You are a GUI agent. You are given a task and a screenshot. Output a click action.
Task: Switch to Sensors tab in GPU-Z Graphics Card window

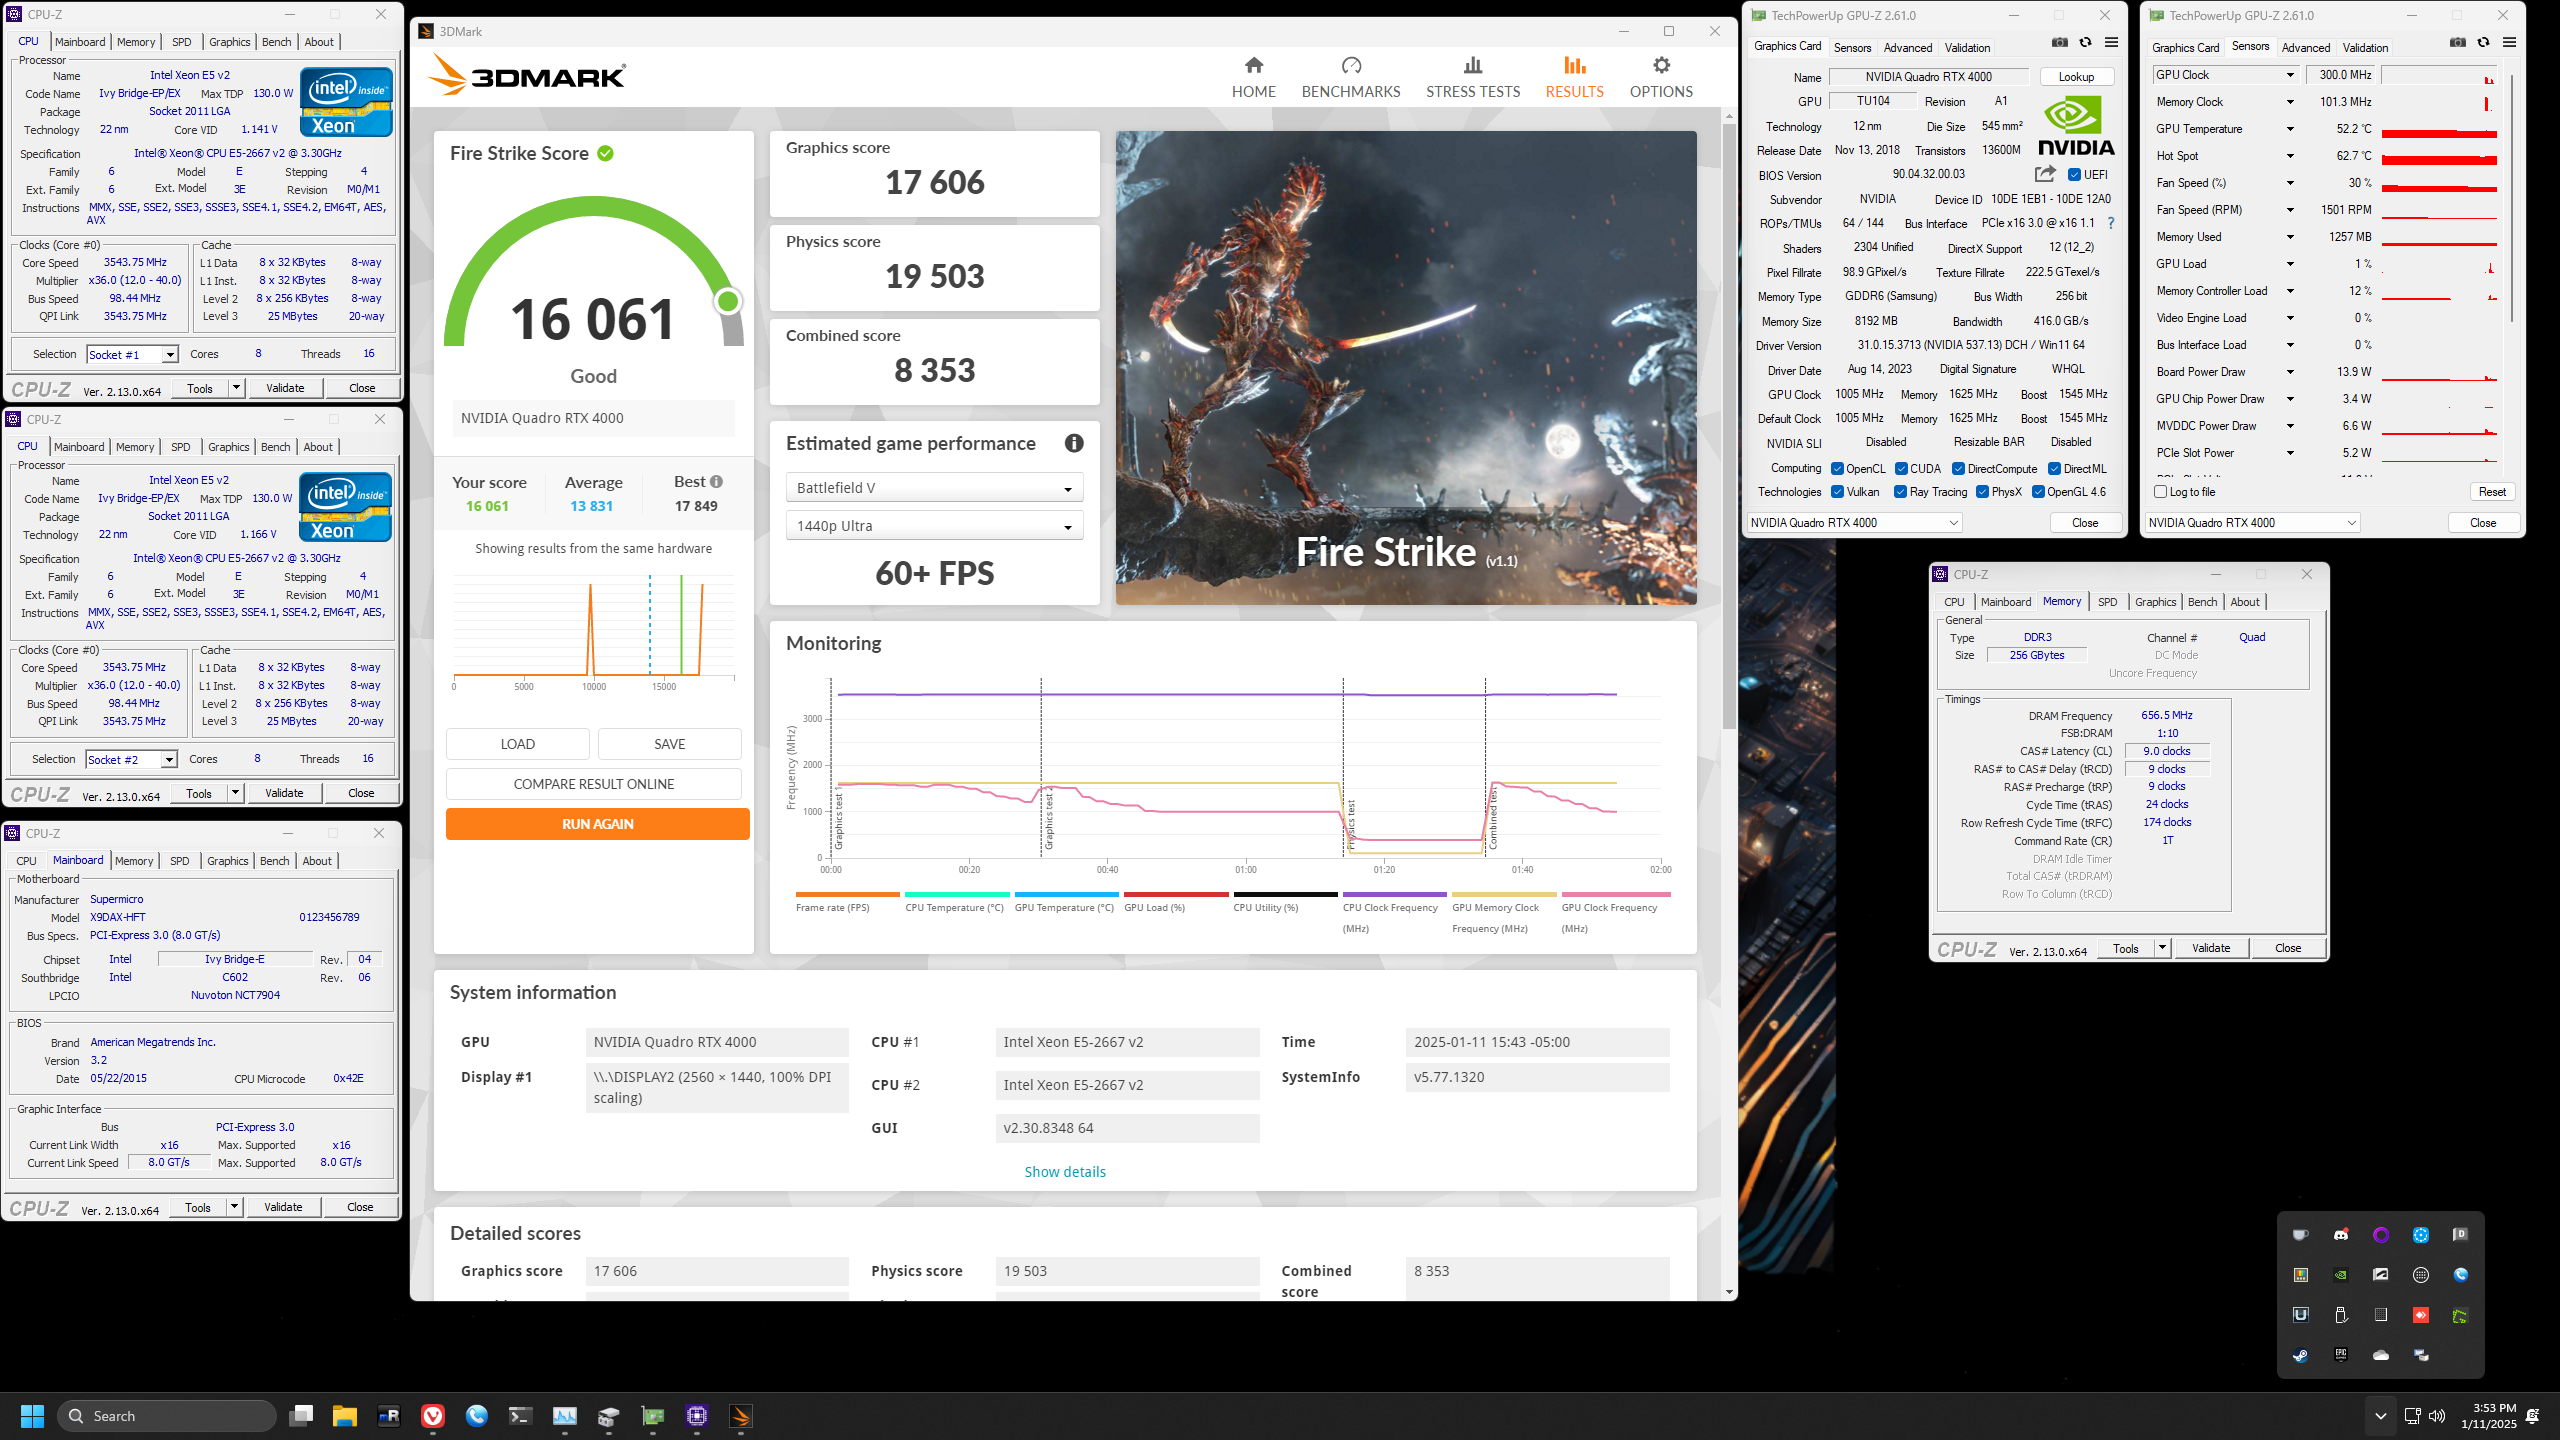tap(1852, 48)
